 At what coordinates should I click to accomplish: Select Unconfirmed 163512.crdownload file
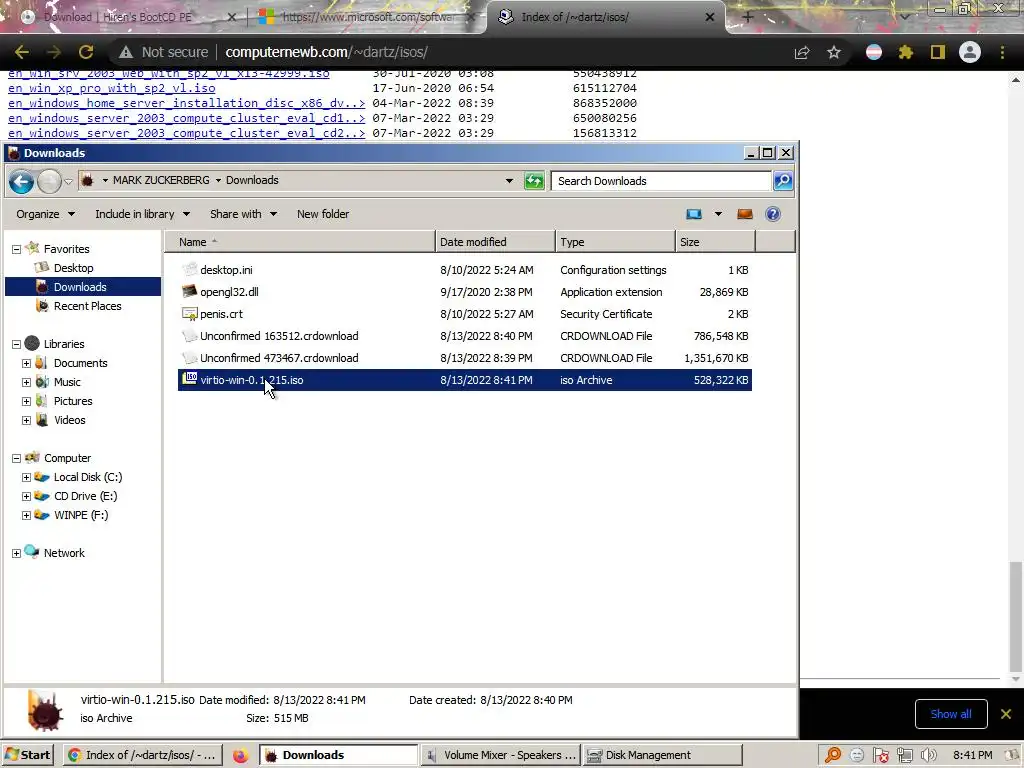tap(279, 336)
